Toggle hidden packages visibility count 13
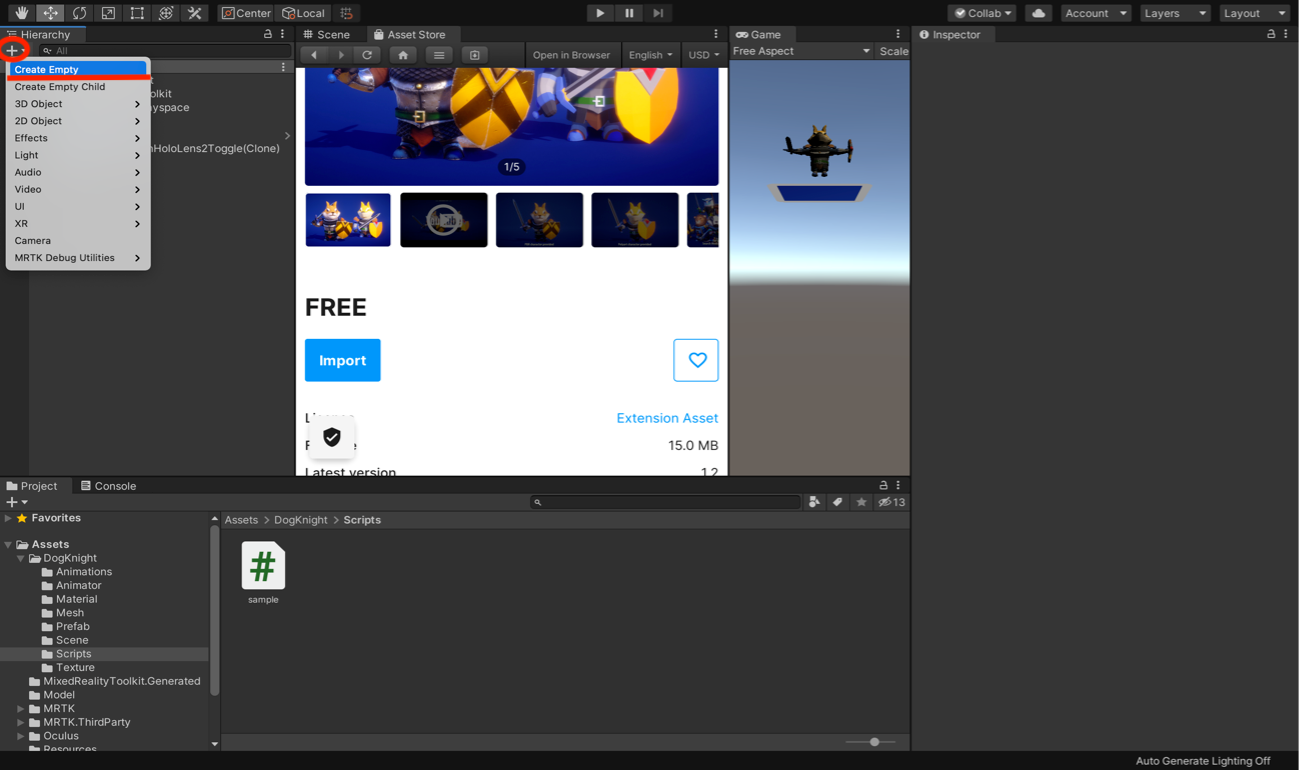This screenshot has height=770, width=1301. [891, 502]
